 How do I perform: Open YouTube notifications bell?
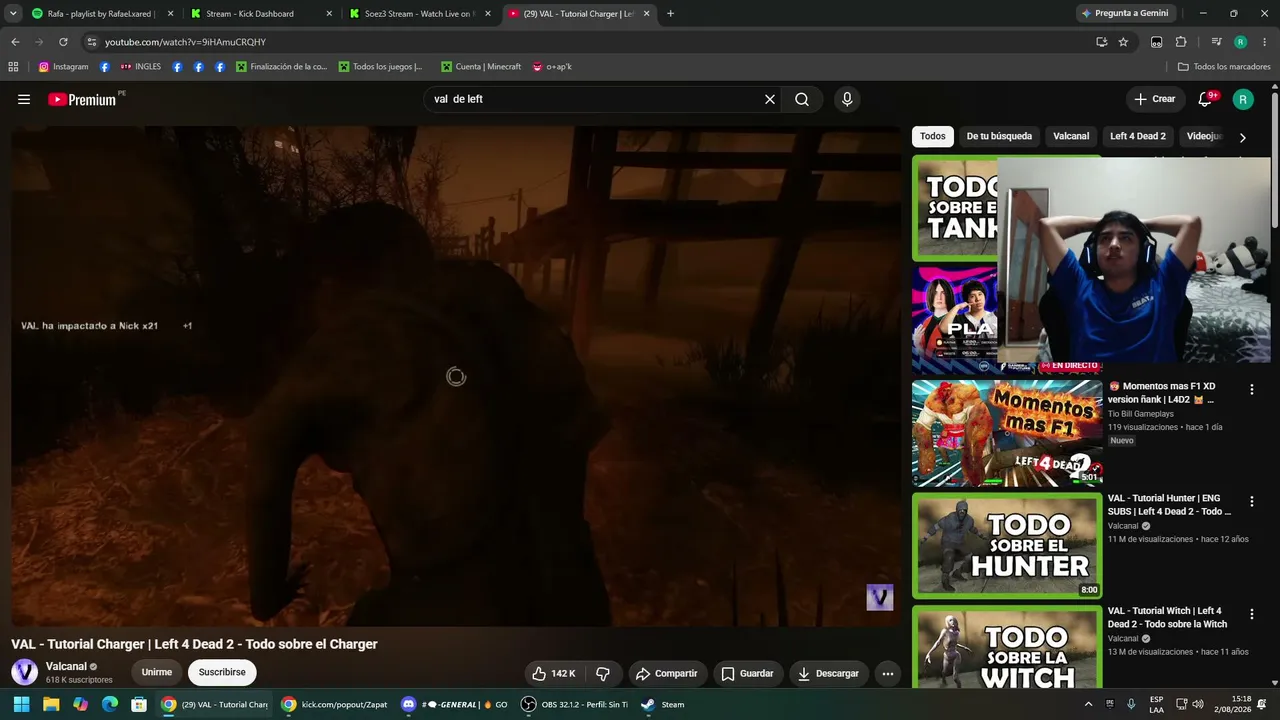[x=1206, y=99]
